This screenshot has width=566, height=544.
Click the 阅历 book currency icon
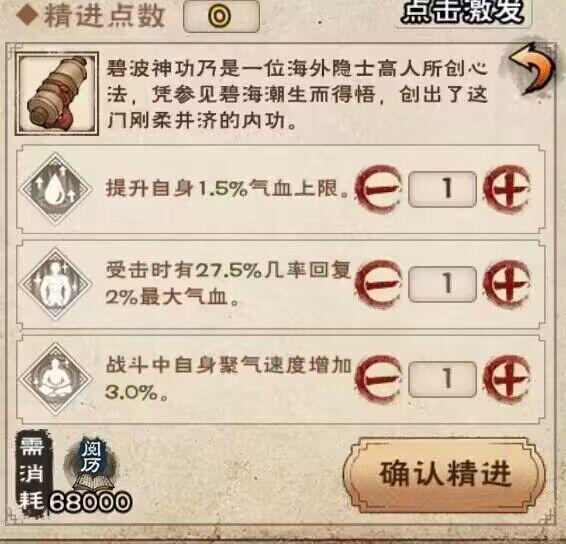[91, 465]
